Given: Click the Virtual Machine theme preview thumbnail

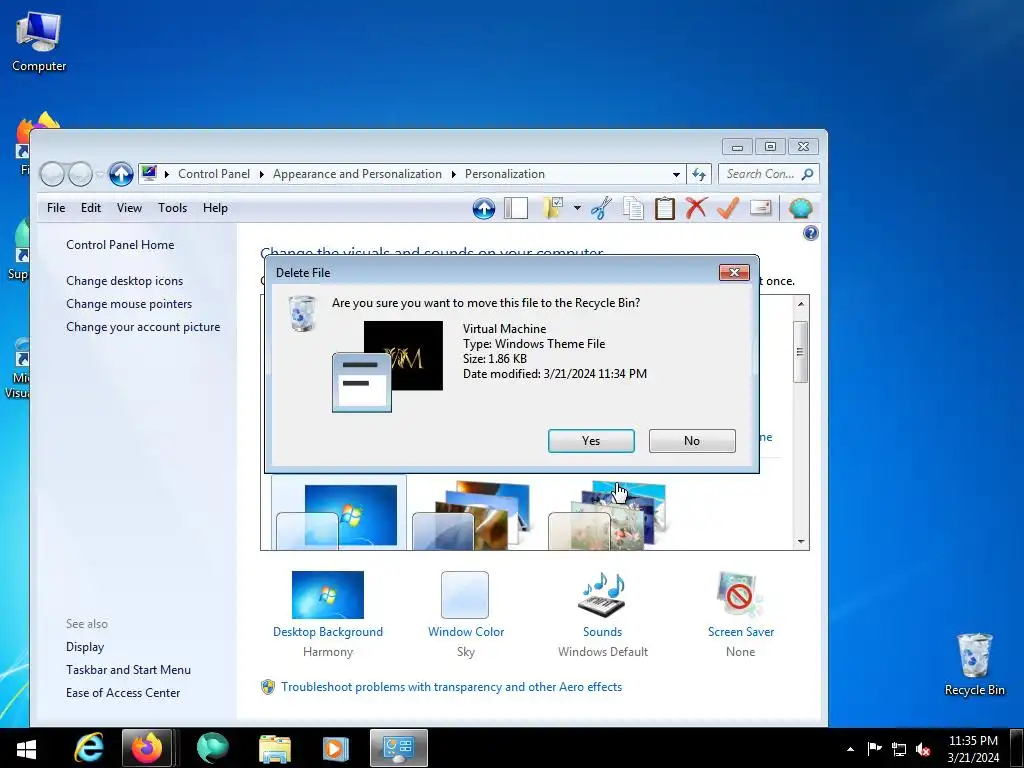Looking at the screenshot, I should tap(387, 366).
